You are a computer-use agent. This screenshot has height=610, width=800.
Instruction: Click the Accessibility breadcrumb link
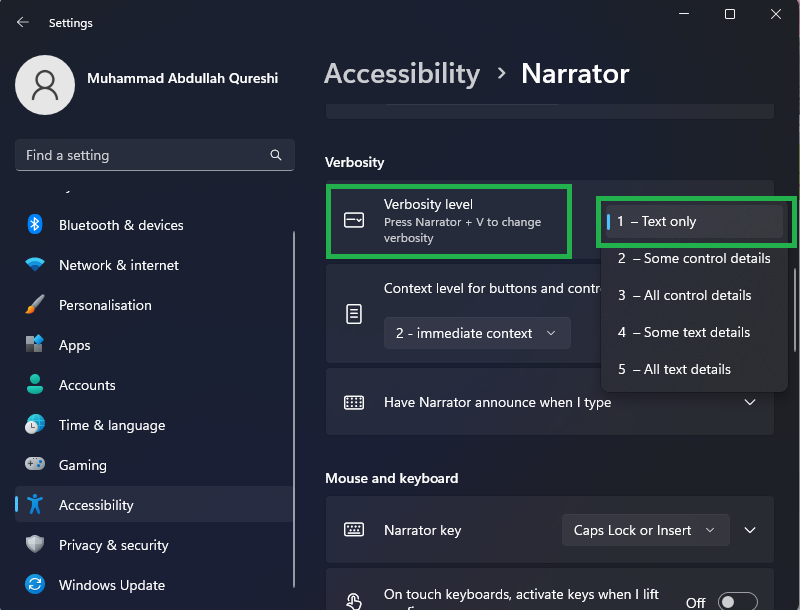point(402,74)
